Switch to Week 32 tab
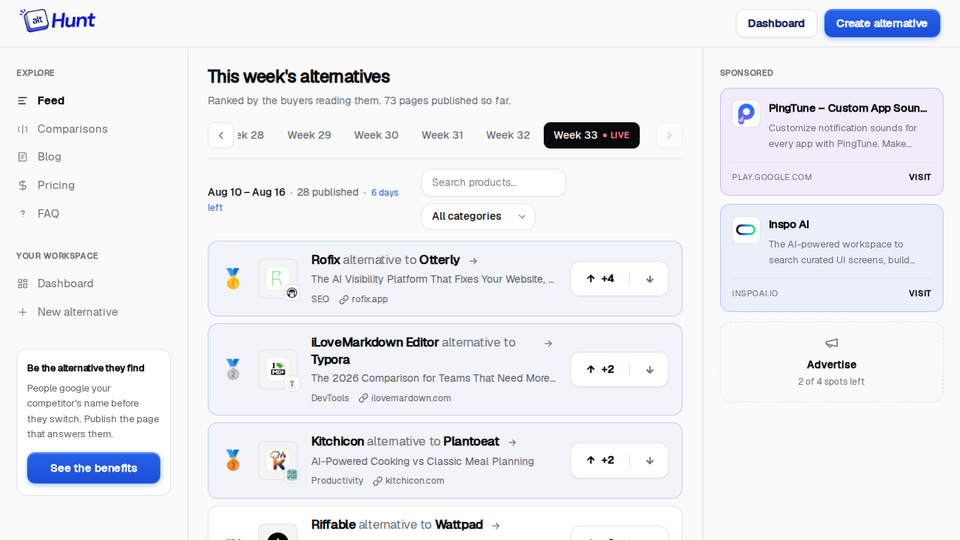This screenshot has height=540, width=960. click(508, 135)
